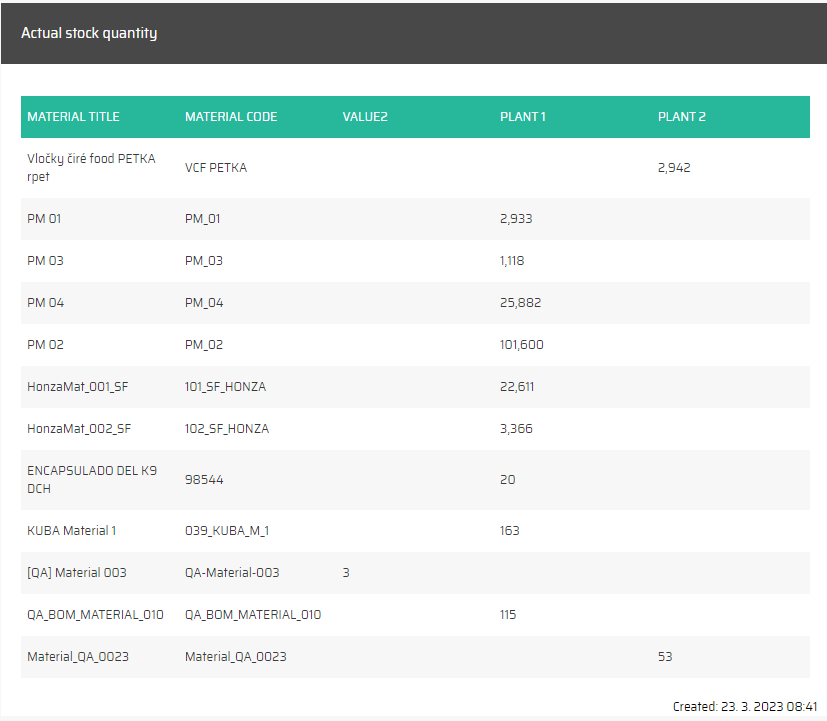Select the 2,942 value in Plant 2
This screenshot has height=721, width=827.
(674, 168)
